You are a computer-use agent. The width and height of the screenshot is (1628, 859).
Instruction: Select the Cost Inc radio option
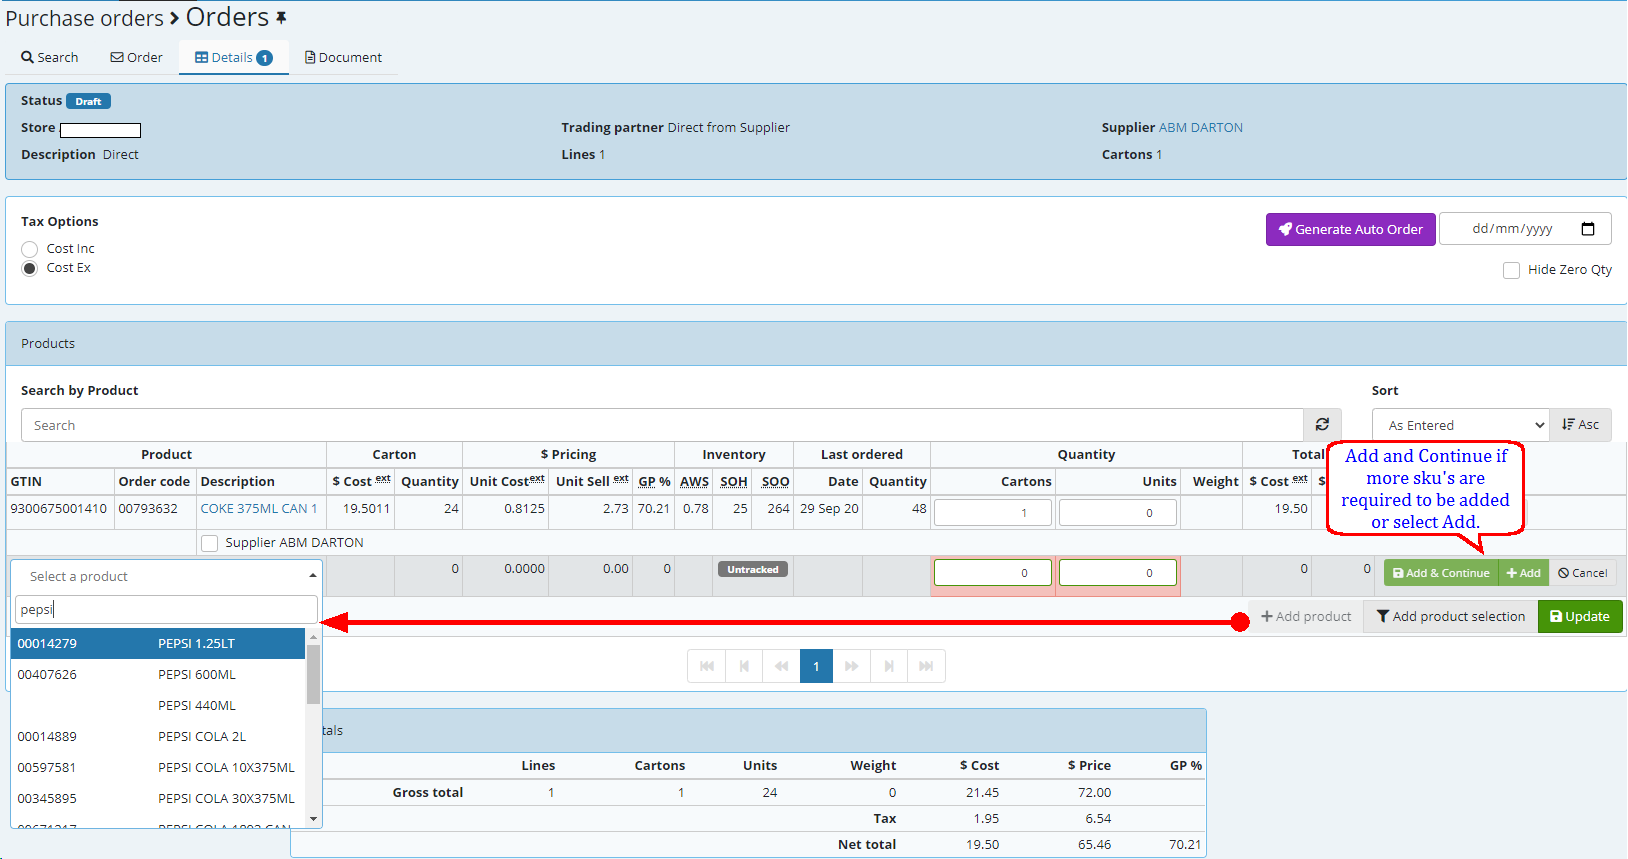30,249
